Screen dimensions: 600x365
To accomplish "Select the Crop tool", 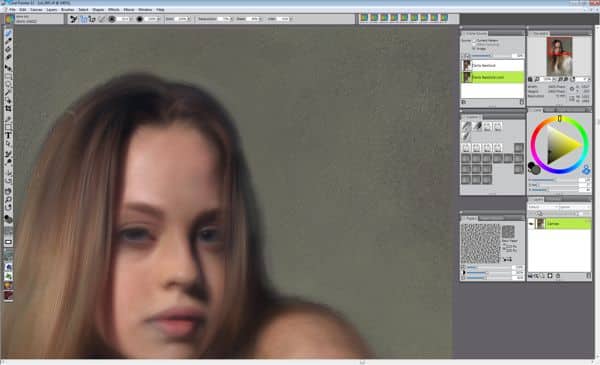I will click(8, 109).
